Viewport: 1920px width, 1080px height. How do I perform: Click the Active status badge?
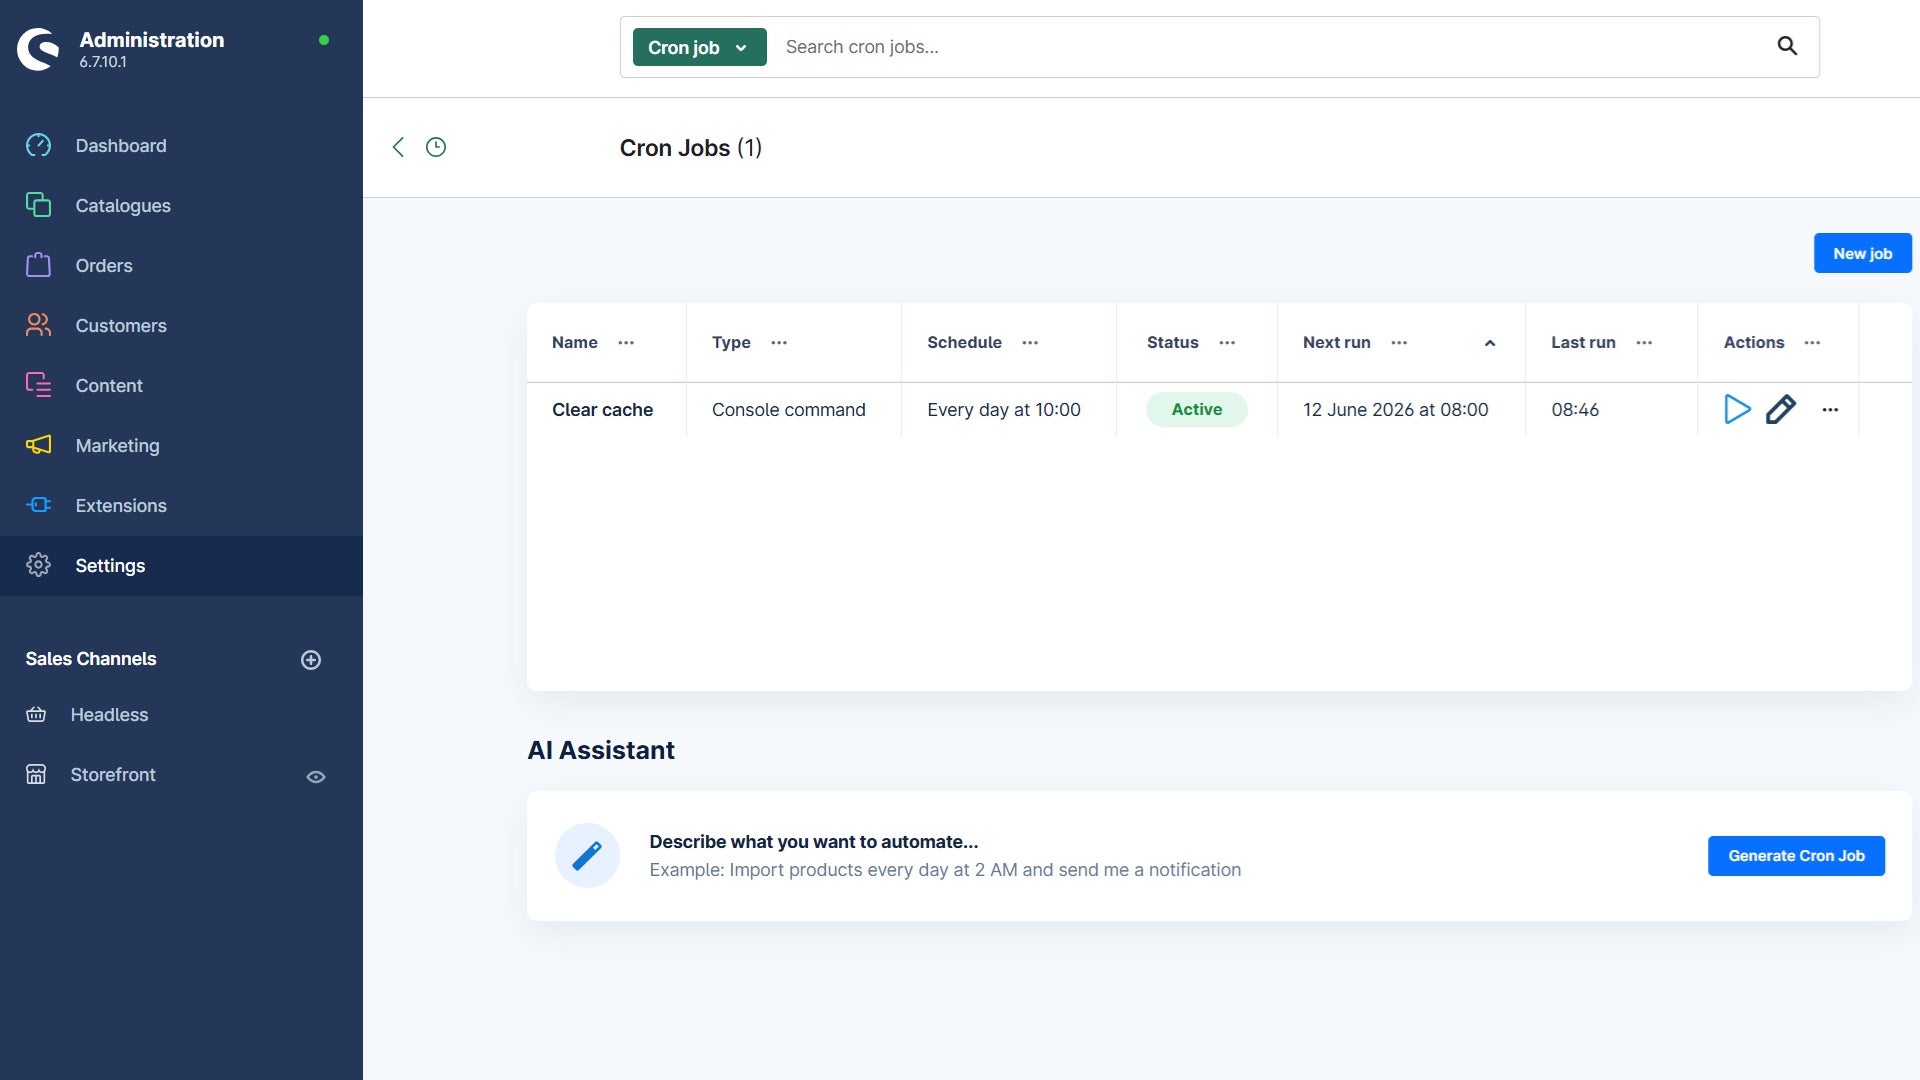click(1197, 409)
